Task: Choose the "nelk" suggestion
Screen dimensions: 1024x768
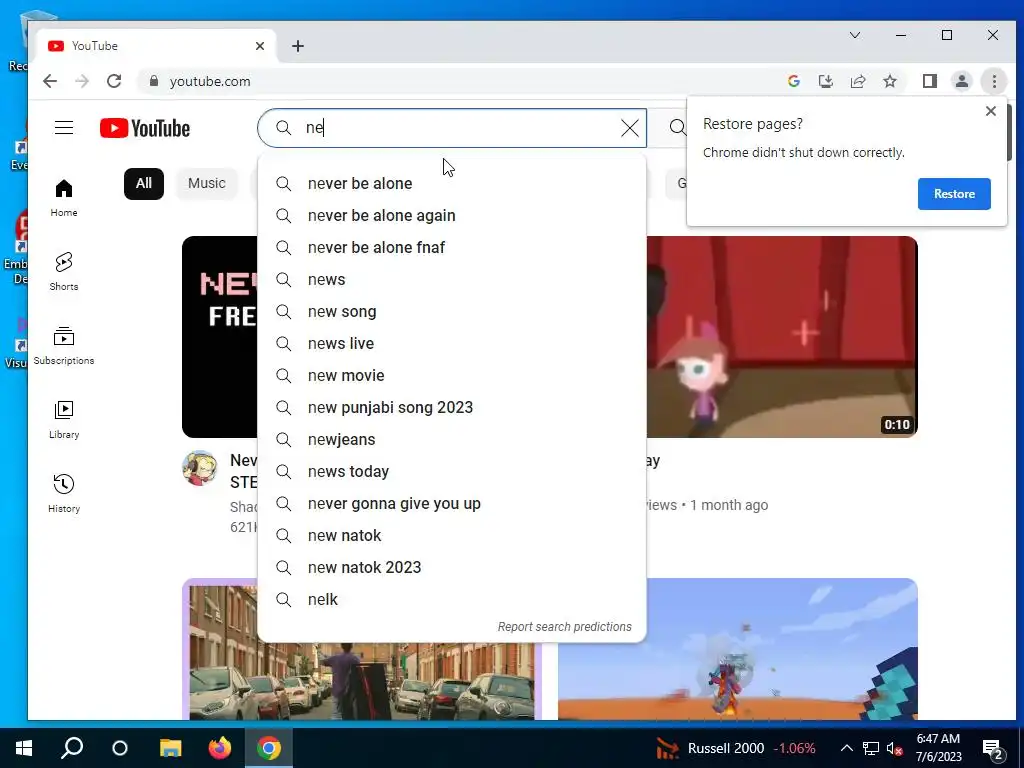Action: click(452, 600)
